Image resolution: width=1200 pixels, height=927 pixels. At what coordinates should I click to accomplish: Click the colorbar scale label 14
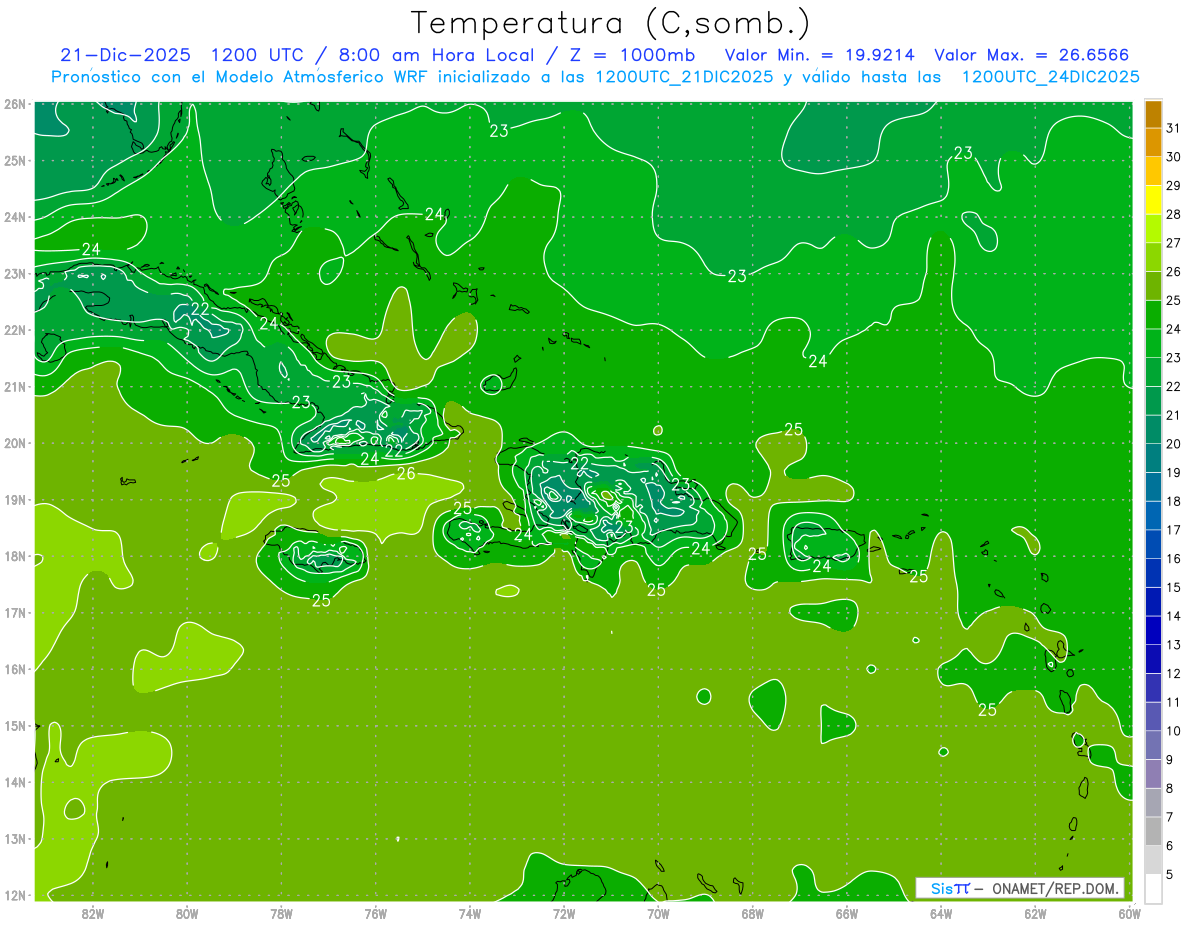click(x=1174, y=616)
